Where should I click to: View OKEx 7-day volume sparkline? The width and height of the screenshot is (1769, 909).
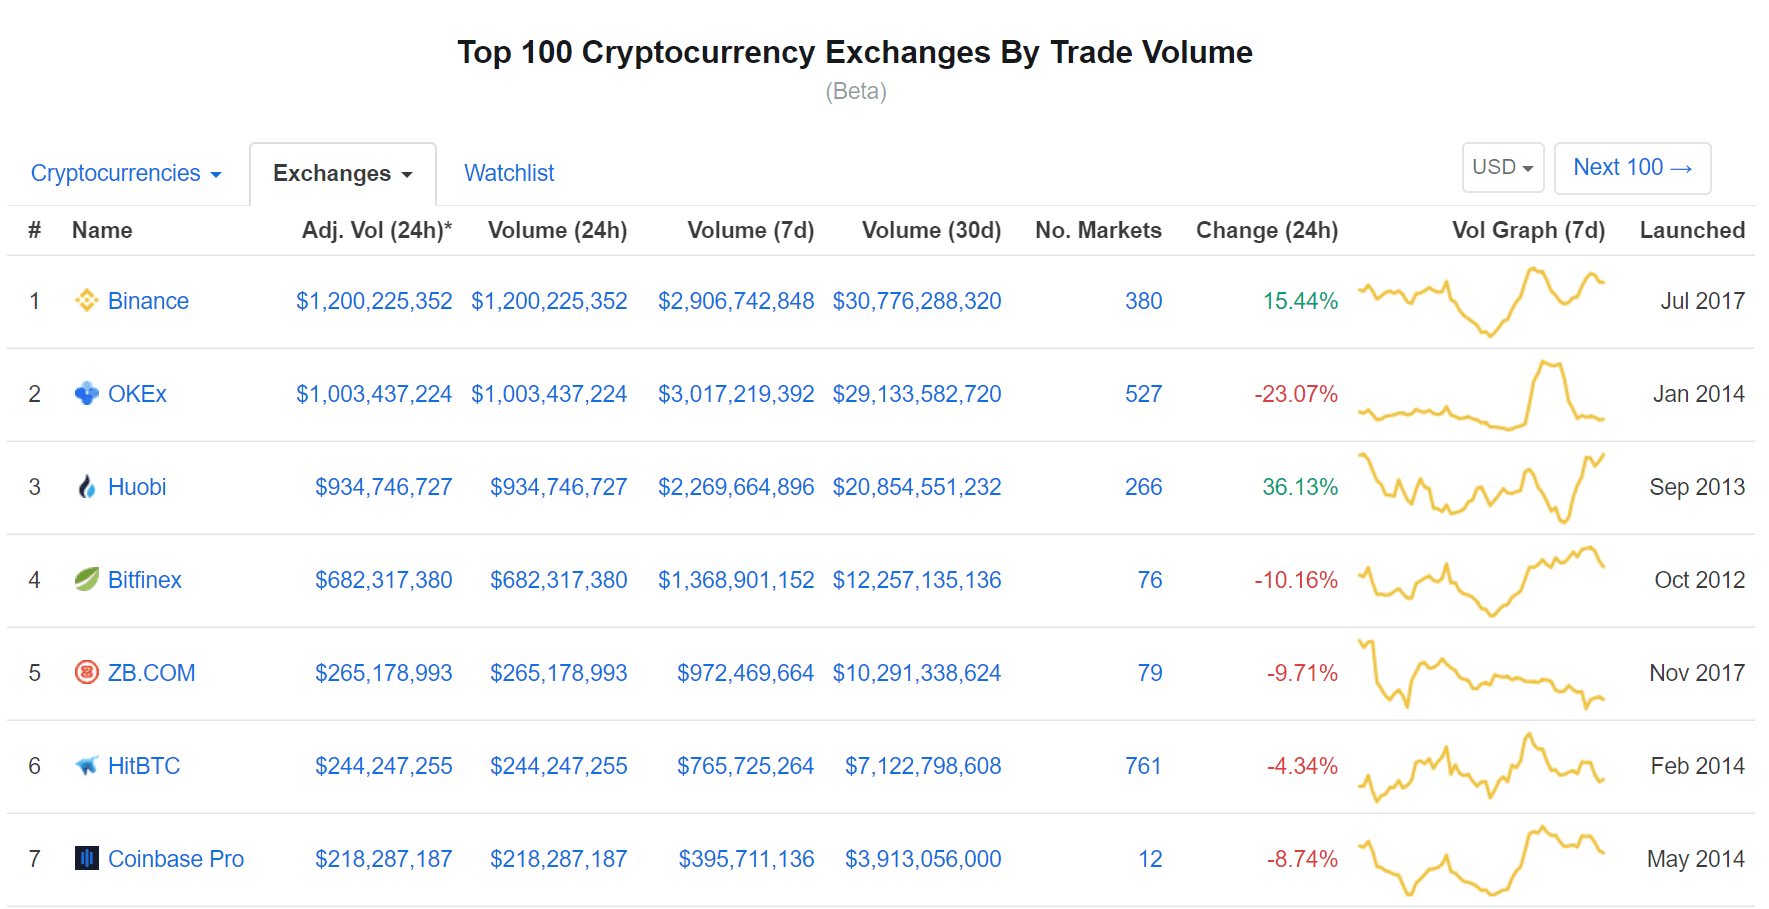1481,394
